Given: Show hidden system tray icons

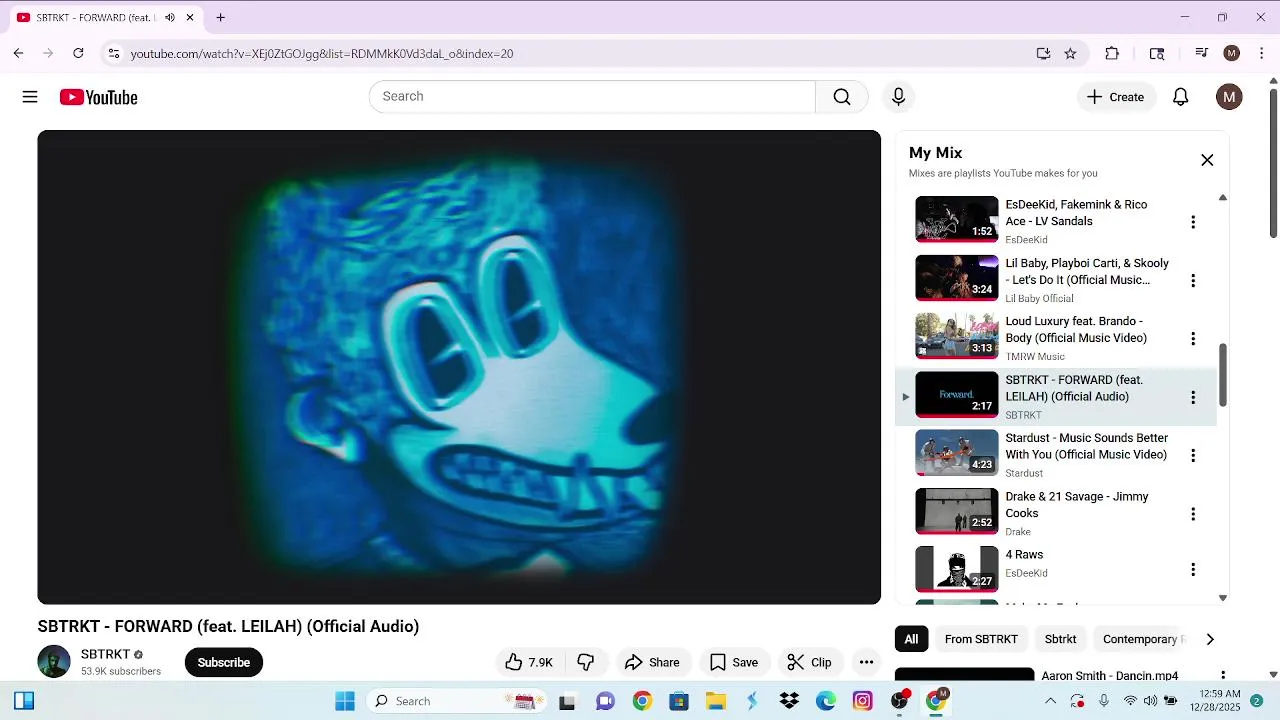Looking at the screenshot, I should coord(1050,701).
